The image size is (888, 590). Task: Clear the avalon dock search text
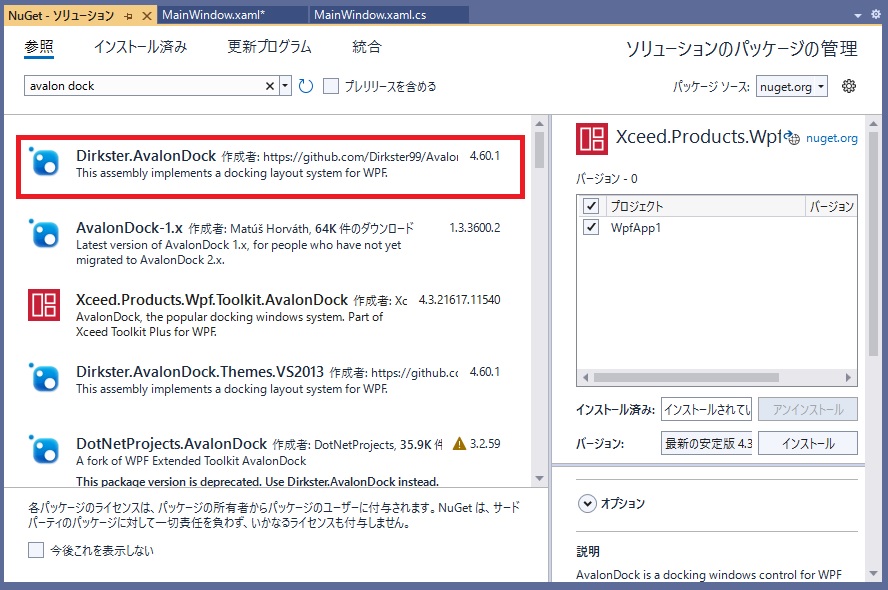[x=270, y=86]
